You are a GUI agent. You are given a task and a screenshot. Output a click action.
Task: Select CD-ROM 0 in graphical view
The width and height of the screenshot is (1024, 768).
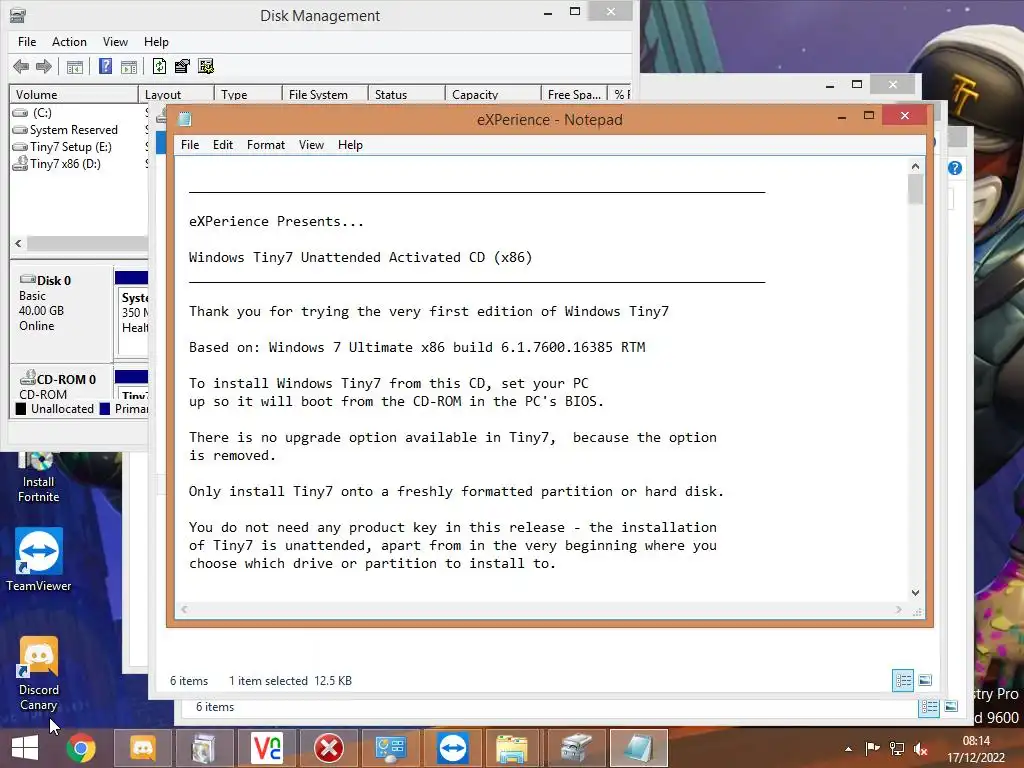pos(61,384)
